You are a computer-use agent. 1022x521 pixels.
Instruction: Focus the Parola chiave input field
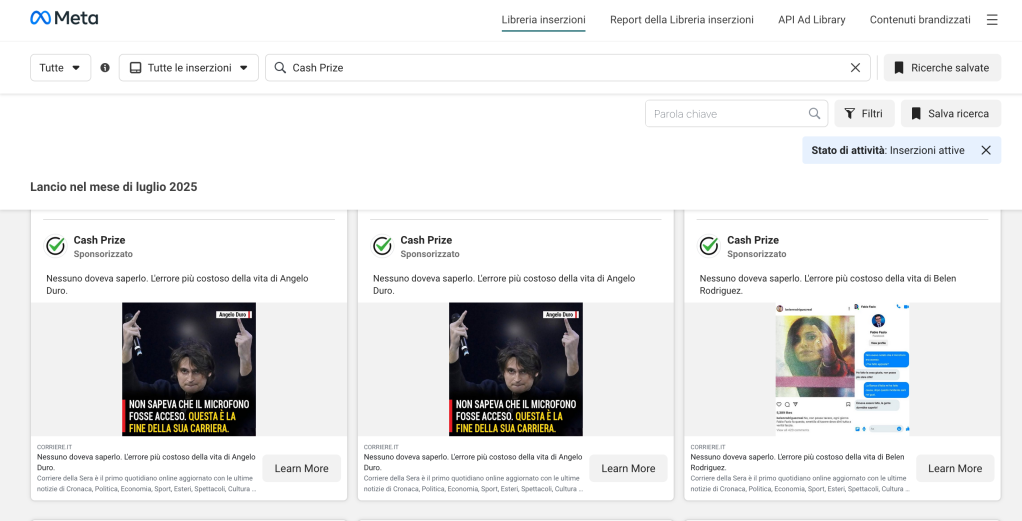pos(725,114)
